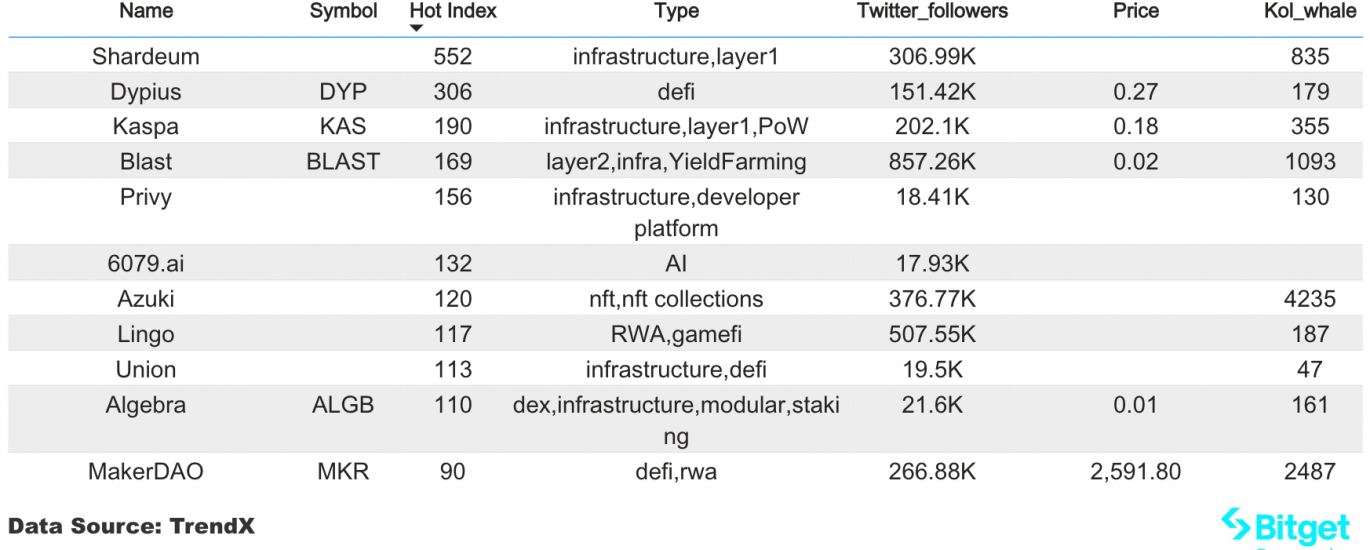1370x550 pixels.
Task: Select the Azuki name cell
Action: [146, 299]
